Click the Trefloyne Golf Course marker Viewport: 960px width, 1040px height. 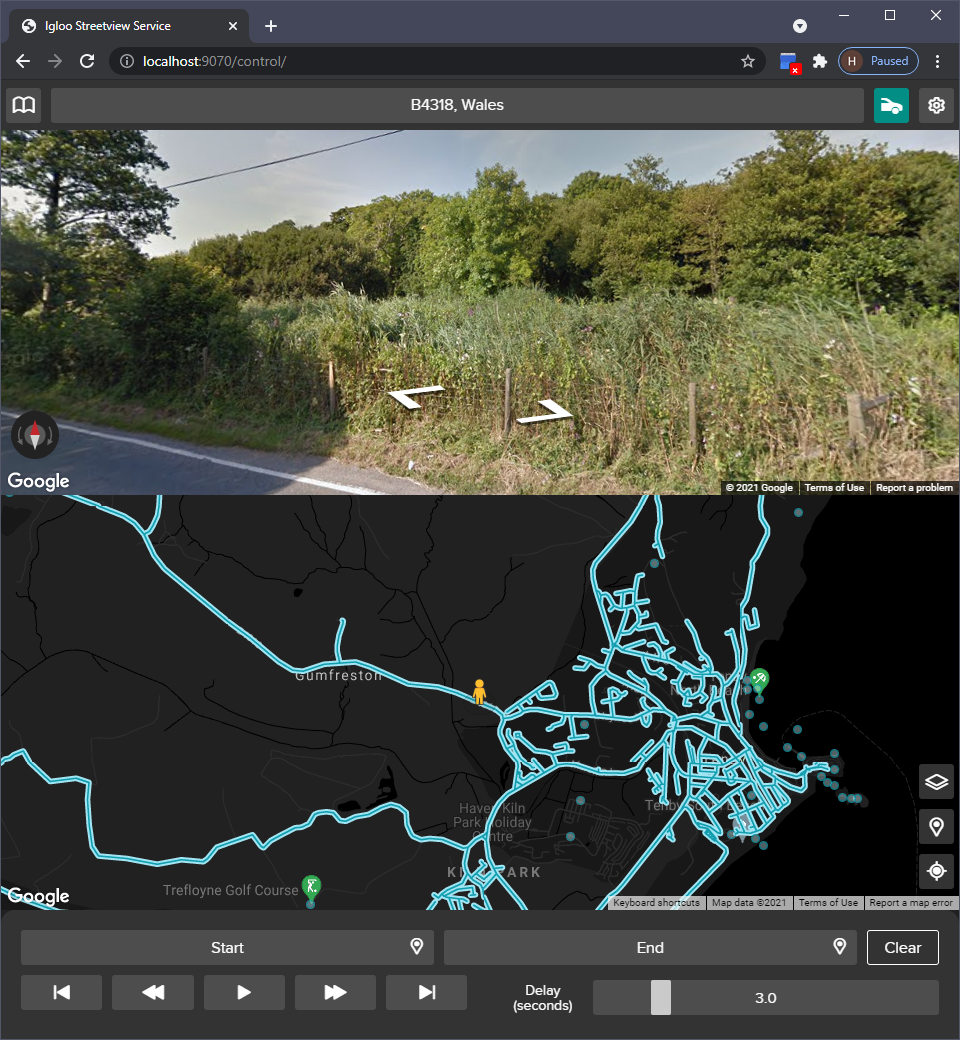tap(313, 885)
